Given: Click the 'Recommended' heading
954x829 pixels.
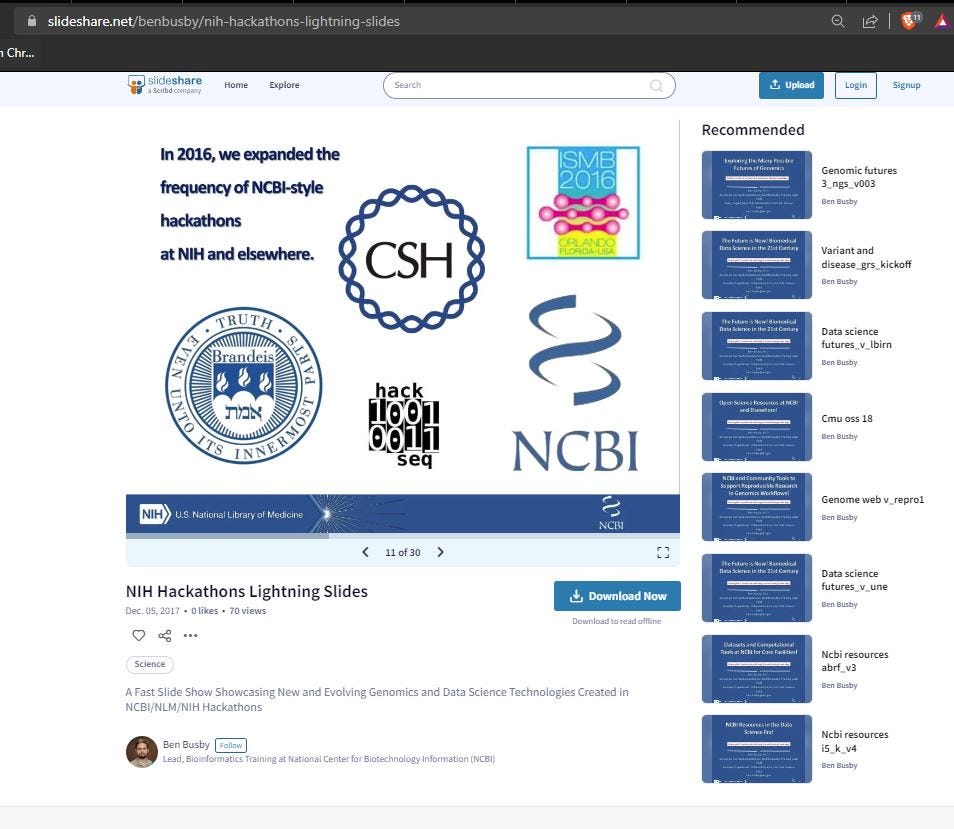Looking at the screenshot, I should coord(753,130).
